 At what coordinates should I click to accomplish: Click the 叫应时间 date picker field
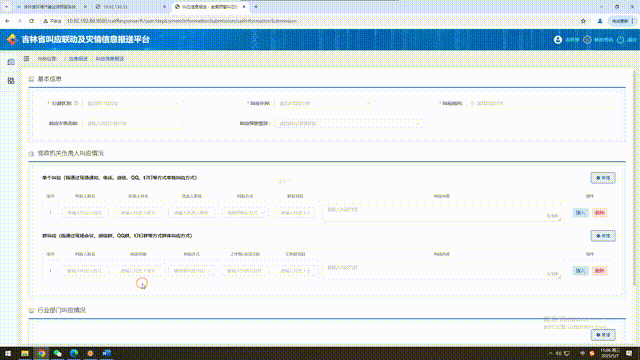[541, 103]
